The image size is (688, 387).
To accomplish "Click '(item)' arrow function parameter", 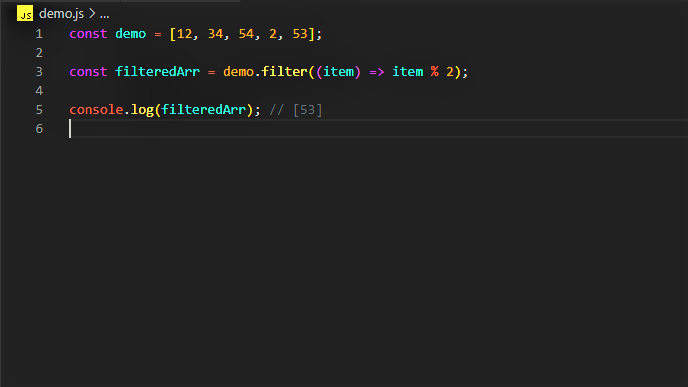I will (x=338, y=72).
